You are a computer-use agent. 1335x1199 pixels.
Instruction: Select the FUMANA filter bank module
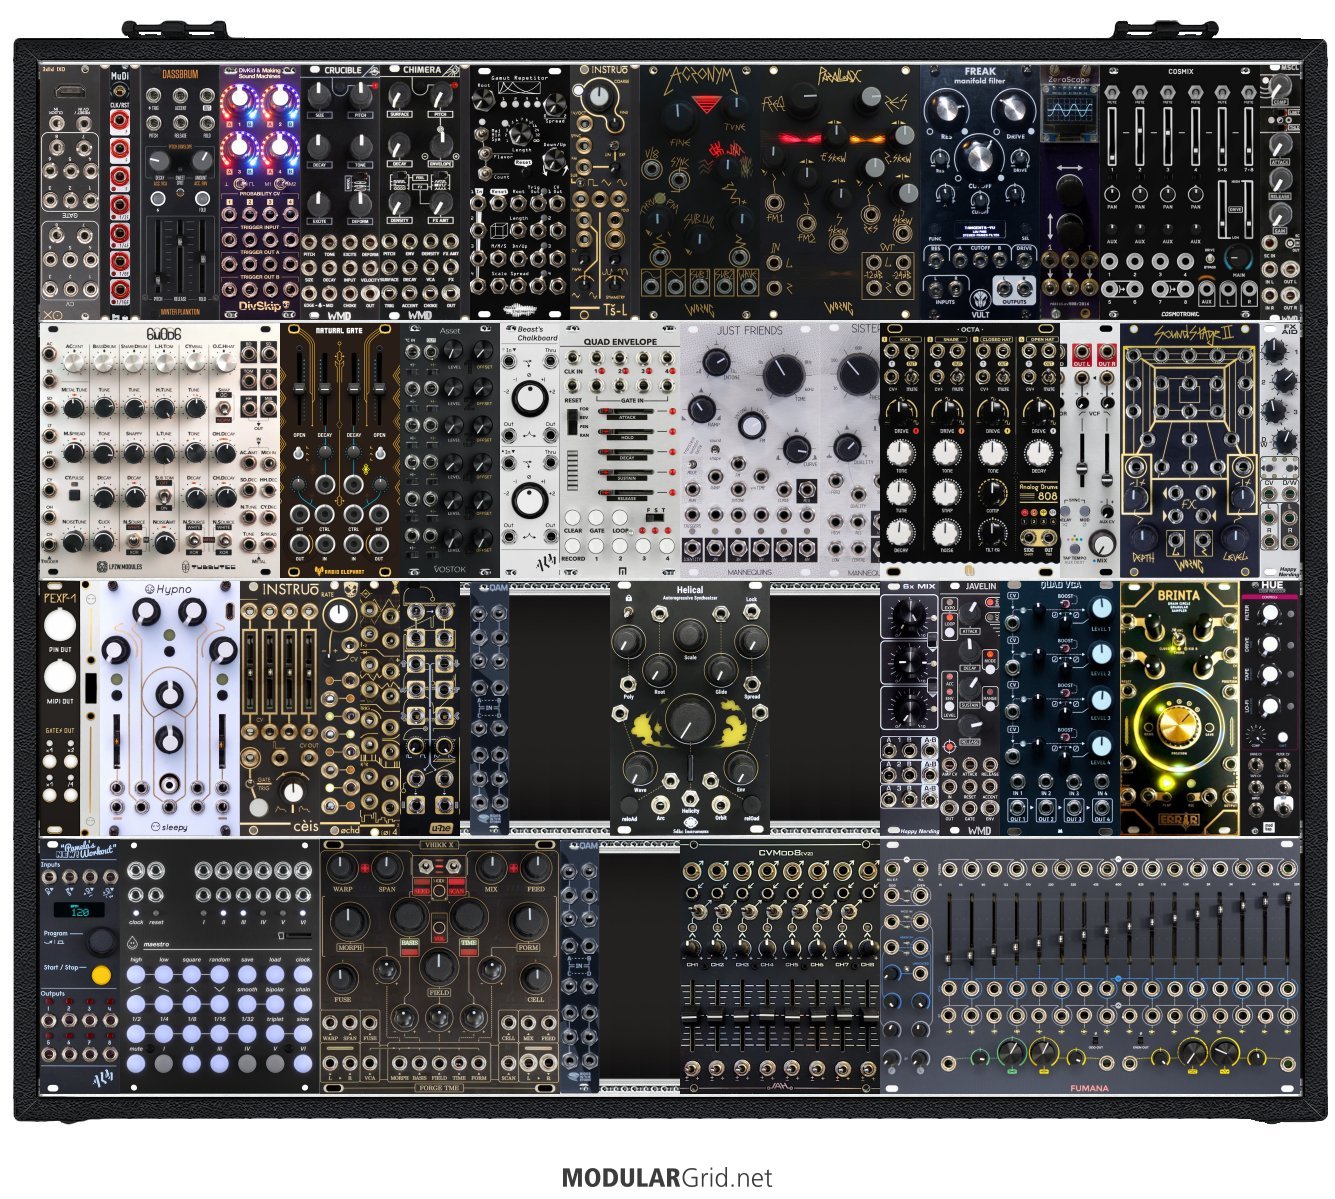coord(1090,965)
